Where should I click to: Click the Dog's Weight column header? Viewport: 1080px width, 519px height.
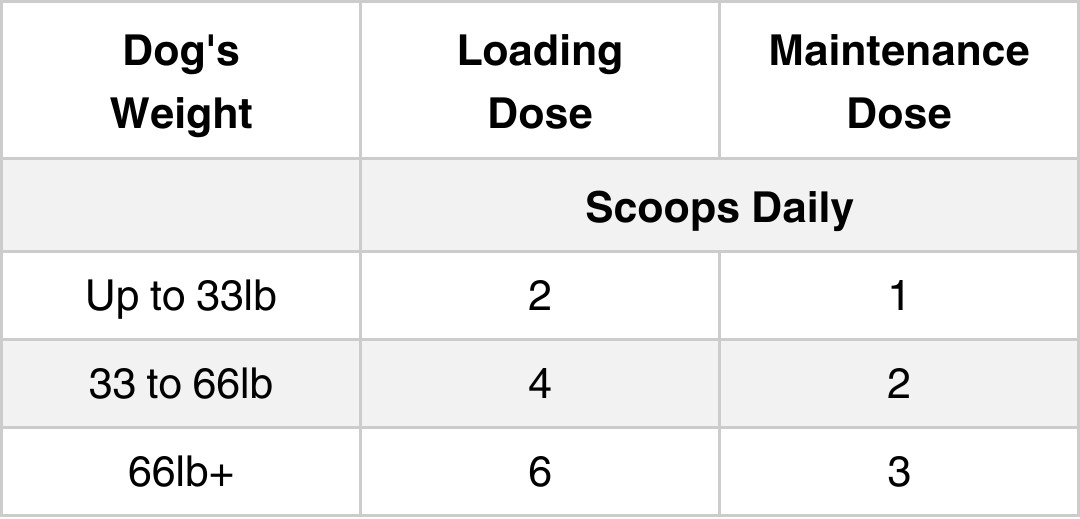coord(181,81)
